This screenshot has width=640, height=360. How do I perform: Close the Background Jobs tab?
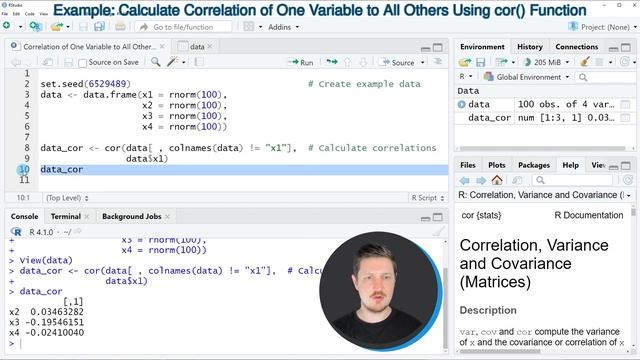(167, 217)
